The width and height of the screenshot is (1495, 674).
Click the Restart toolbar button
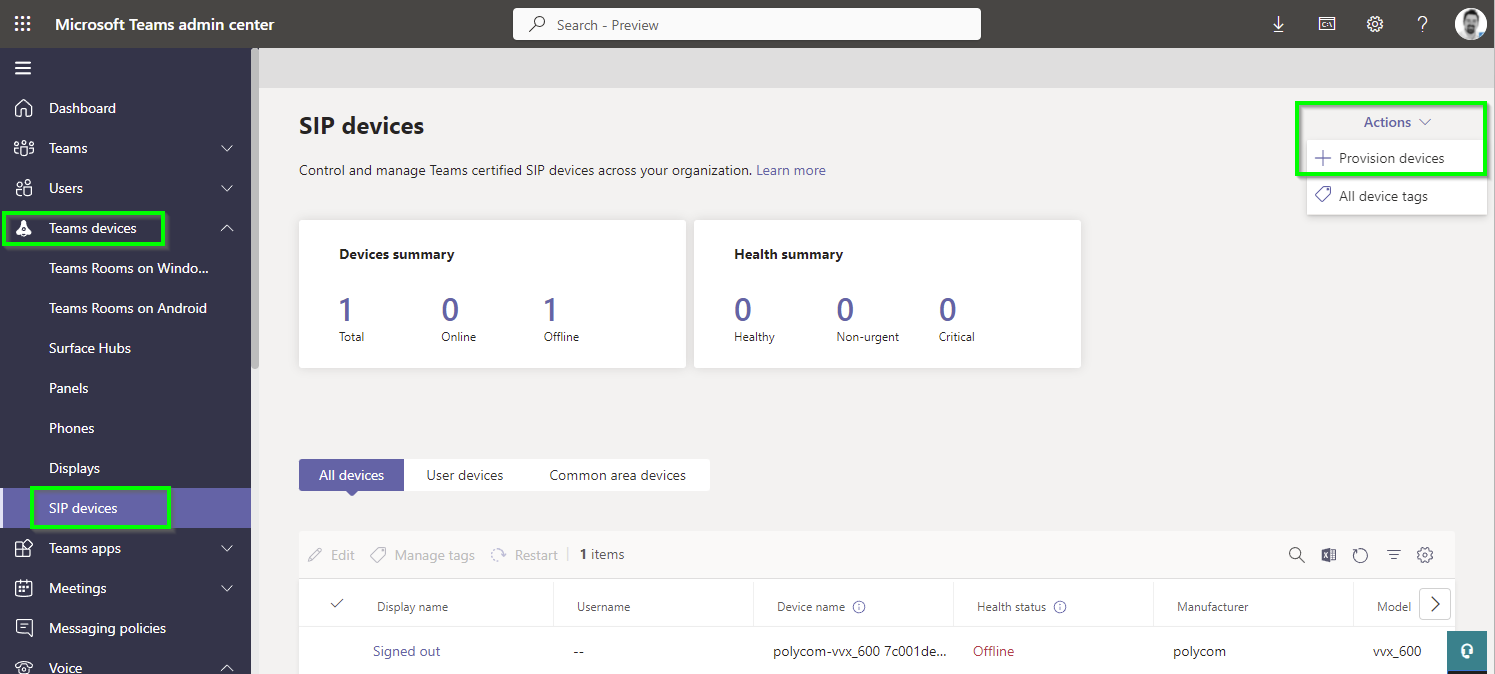click(x=524, y=555)
